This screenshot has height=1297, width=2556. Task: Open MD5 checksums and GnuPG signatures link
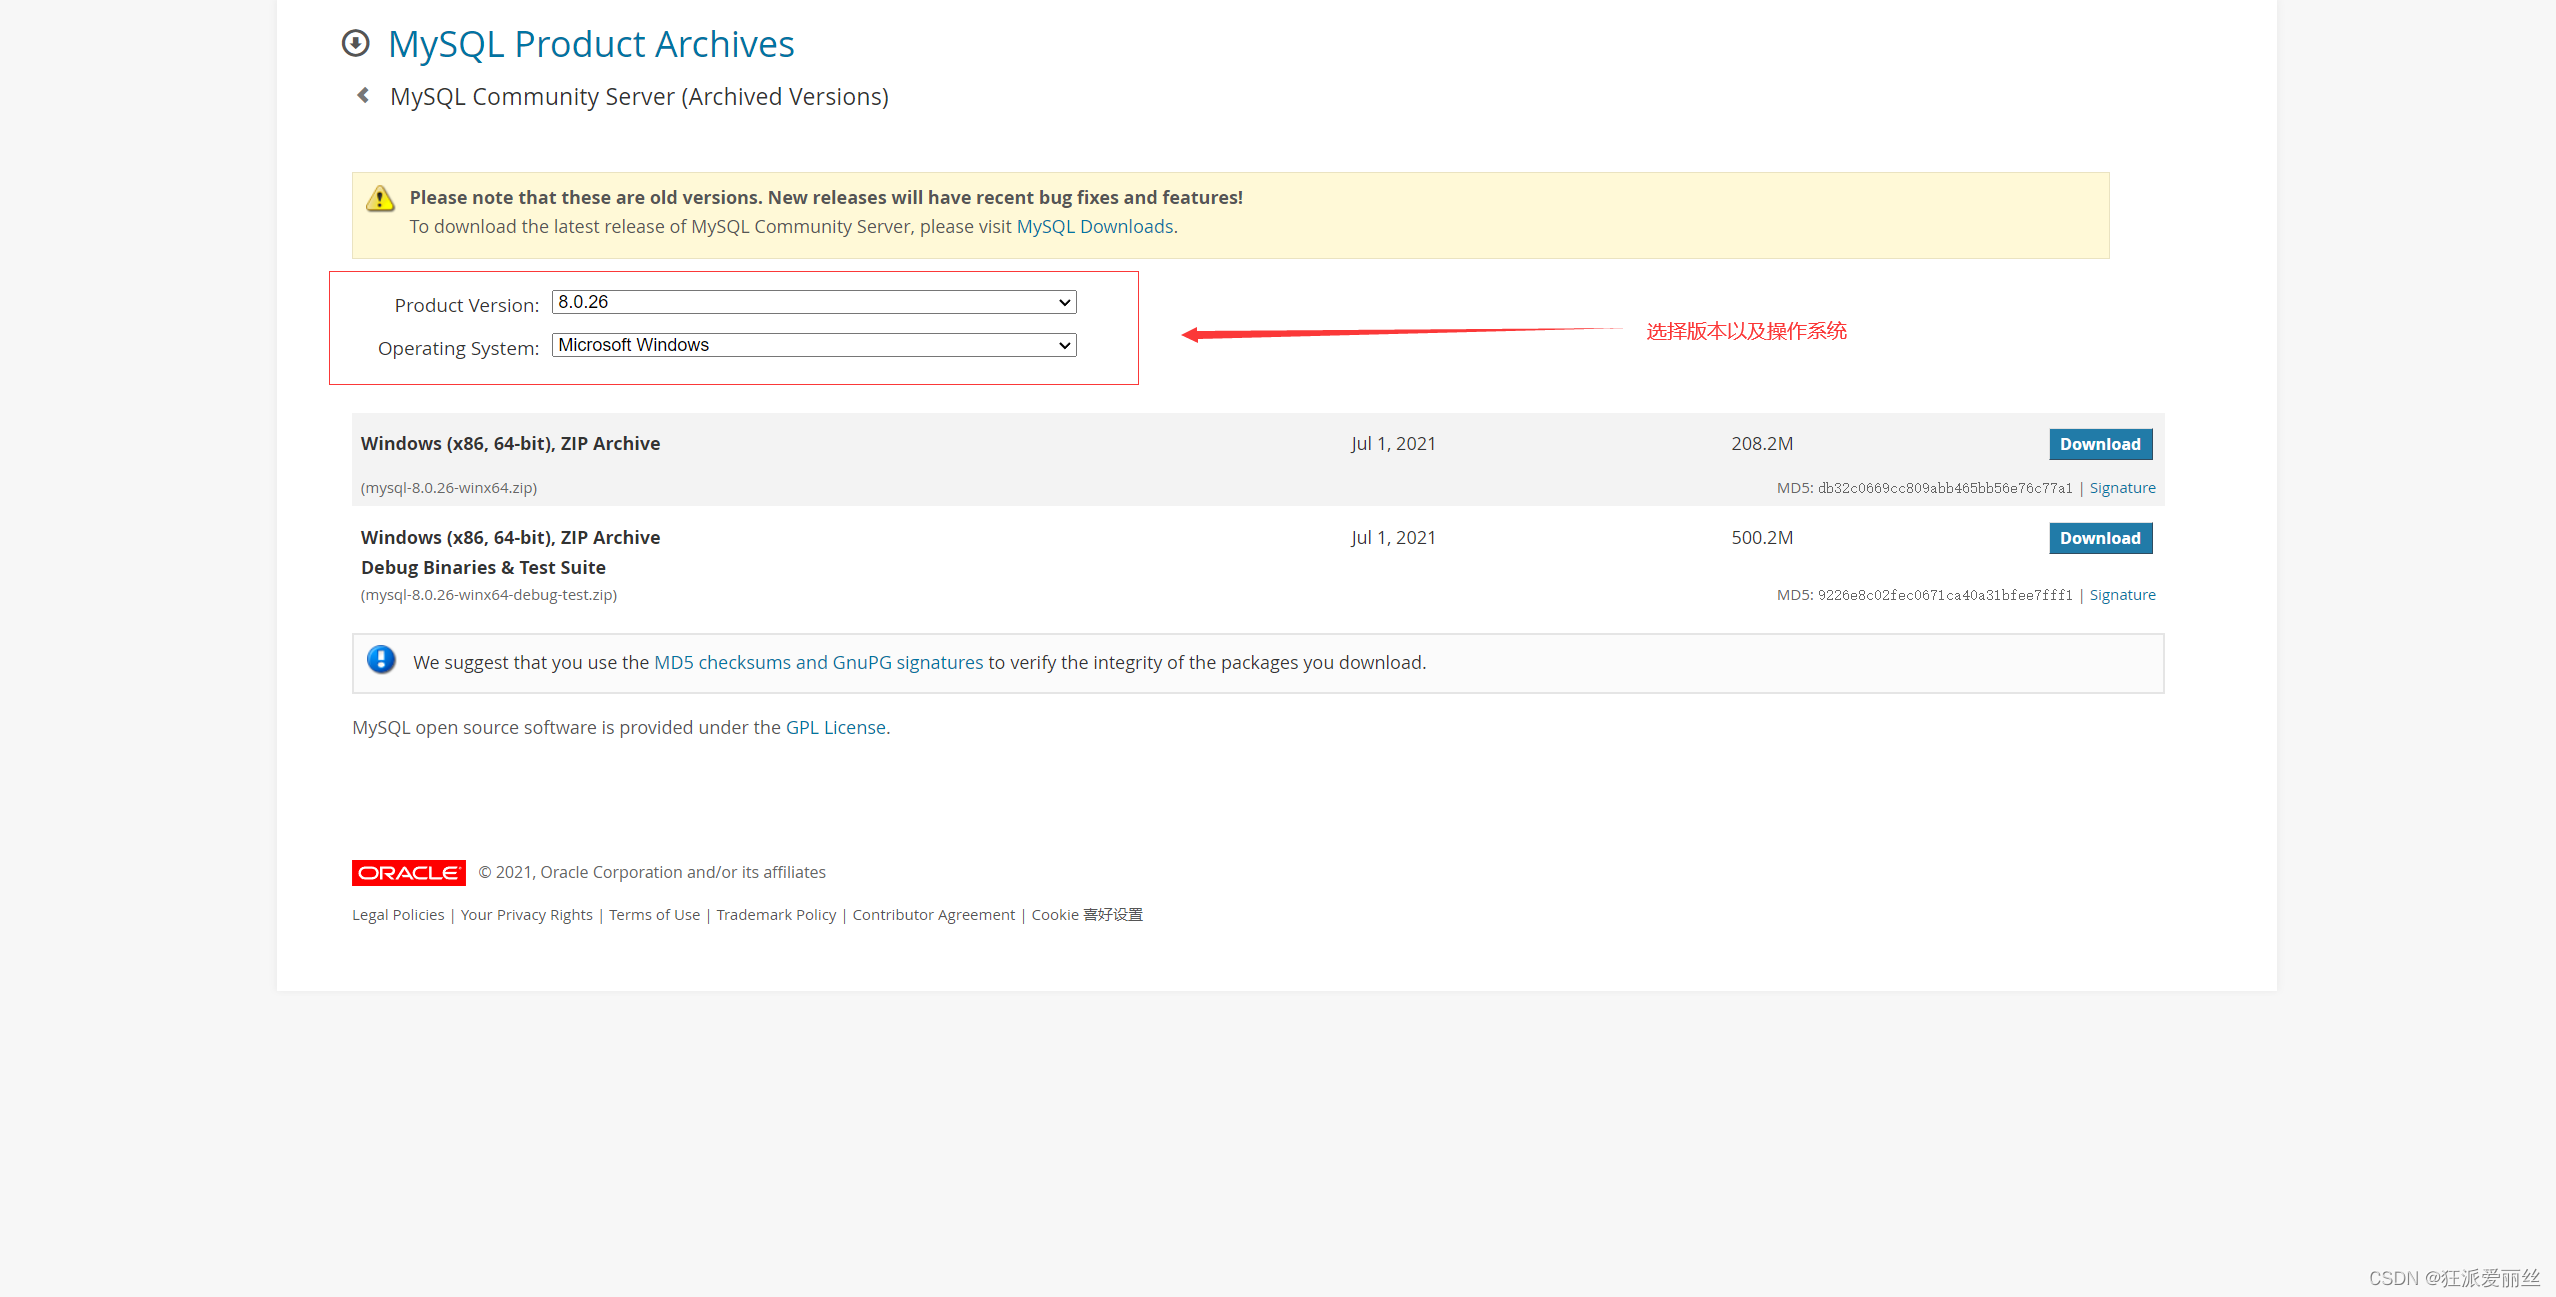pyautogui.click(x=818, y=663)
